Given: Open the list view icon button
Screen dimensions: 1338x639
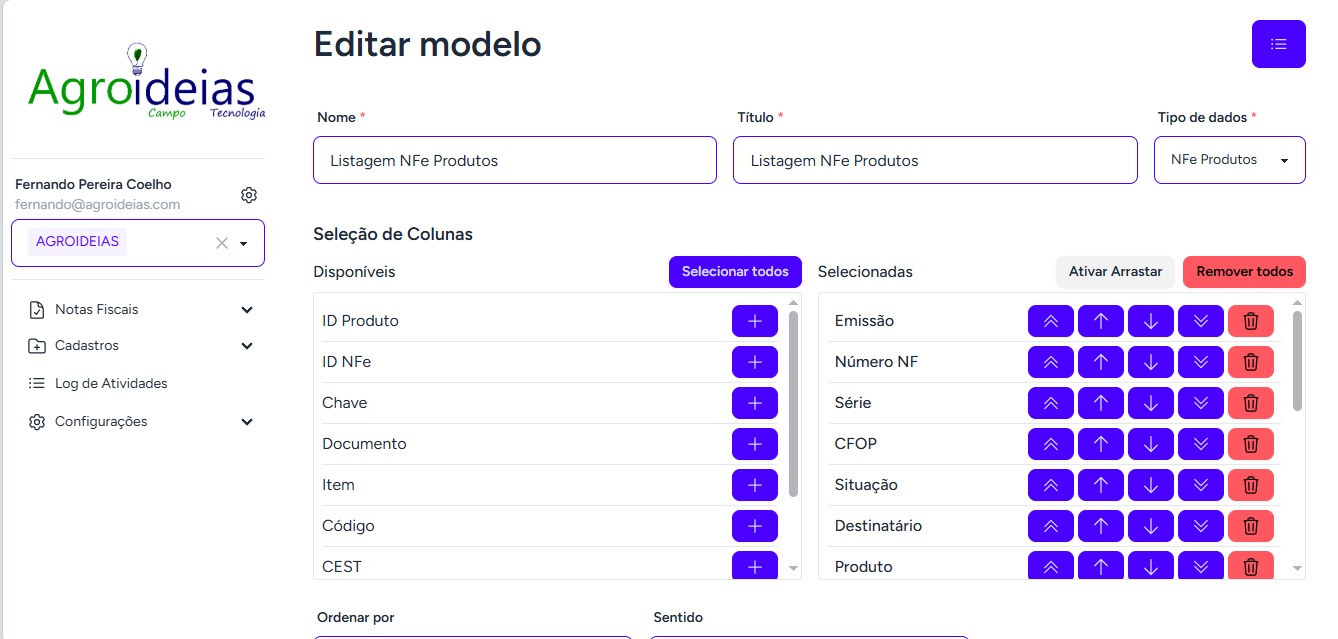Looking at the screenshot, I should click(x=1278, y=44).
